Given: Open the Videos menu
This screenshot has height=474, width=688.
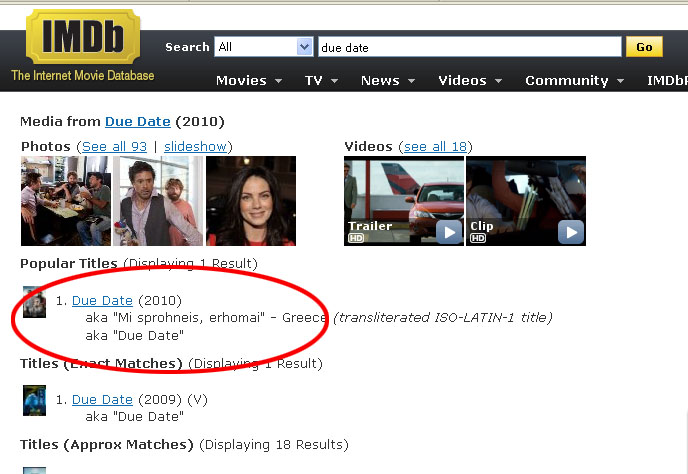Looking at the screenshot, I should [x=470, y=80].
